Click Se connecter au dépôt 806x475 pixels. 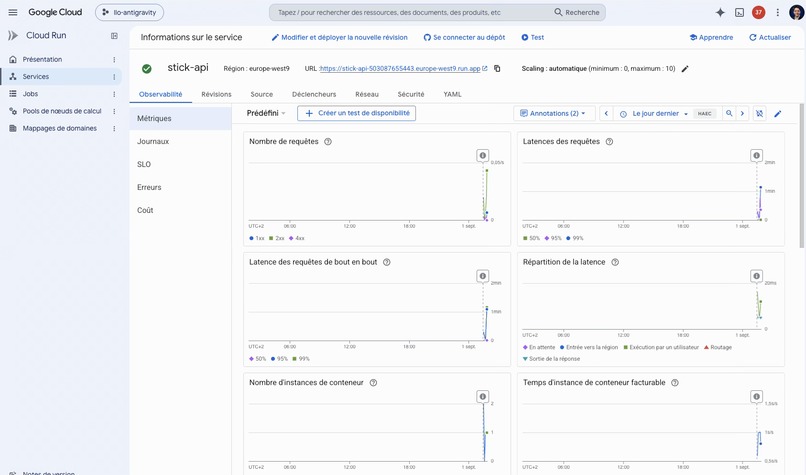point(464,38)
